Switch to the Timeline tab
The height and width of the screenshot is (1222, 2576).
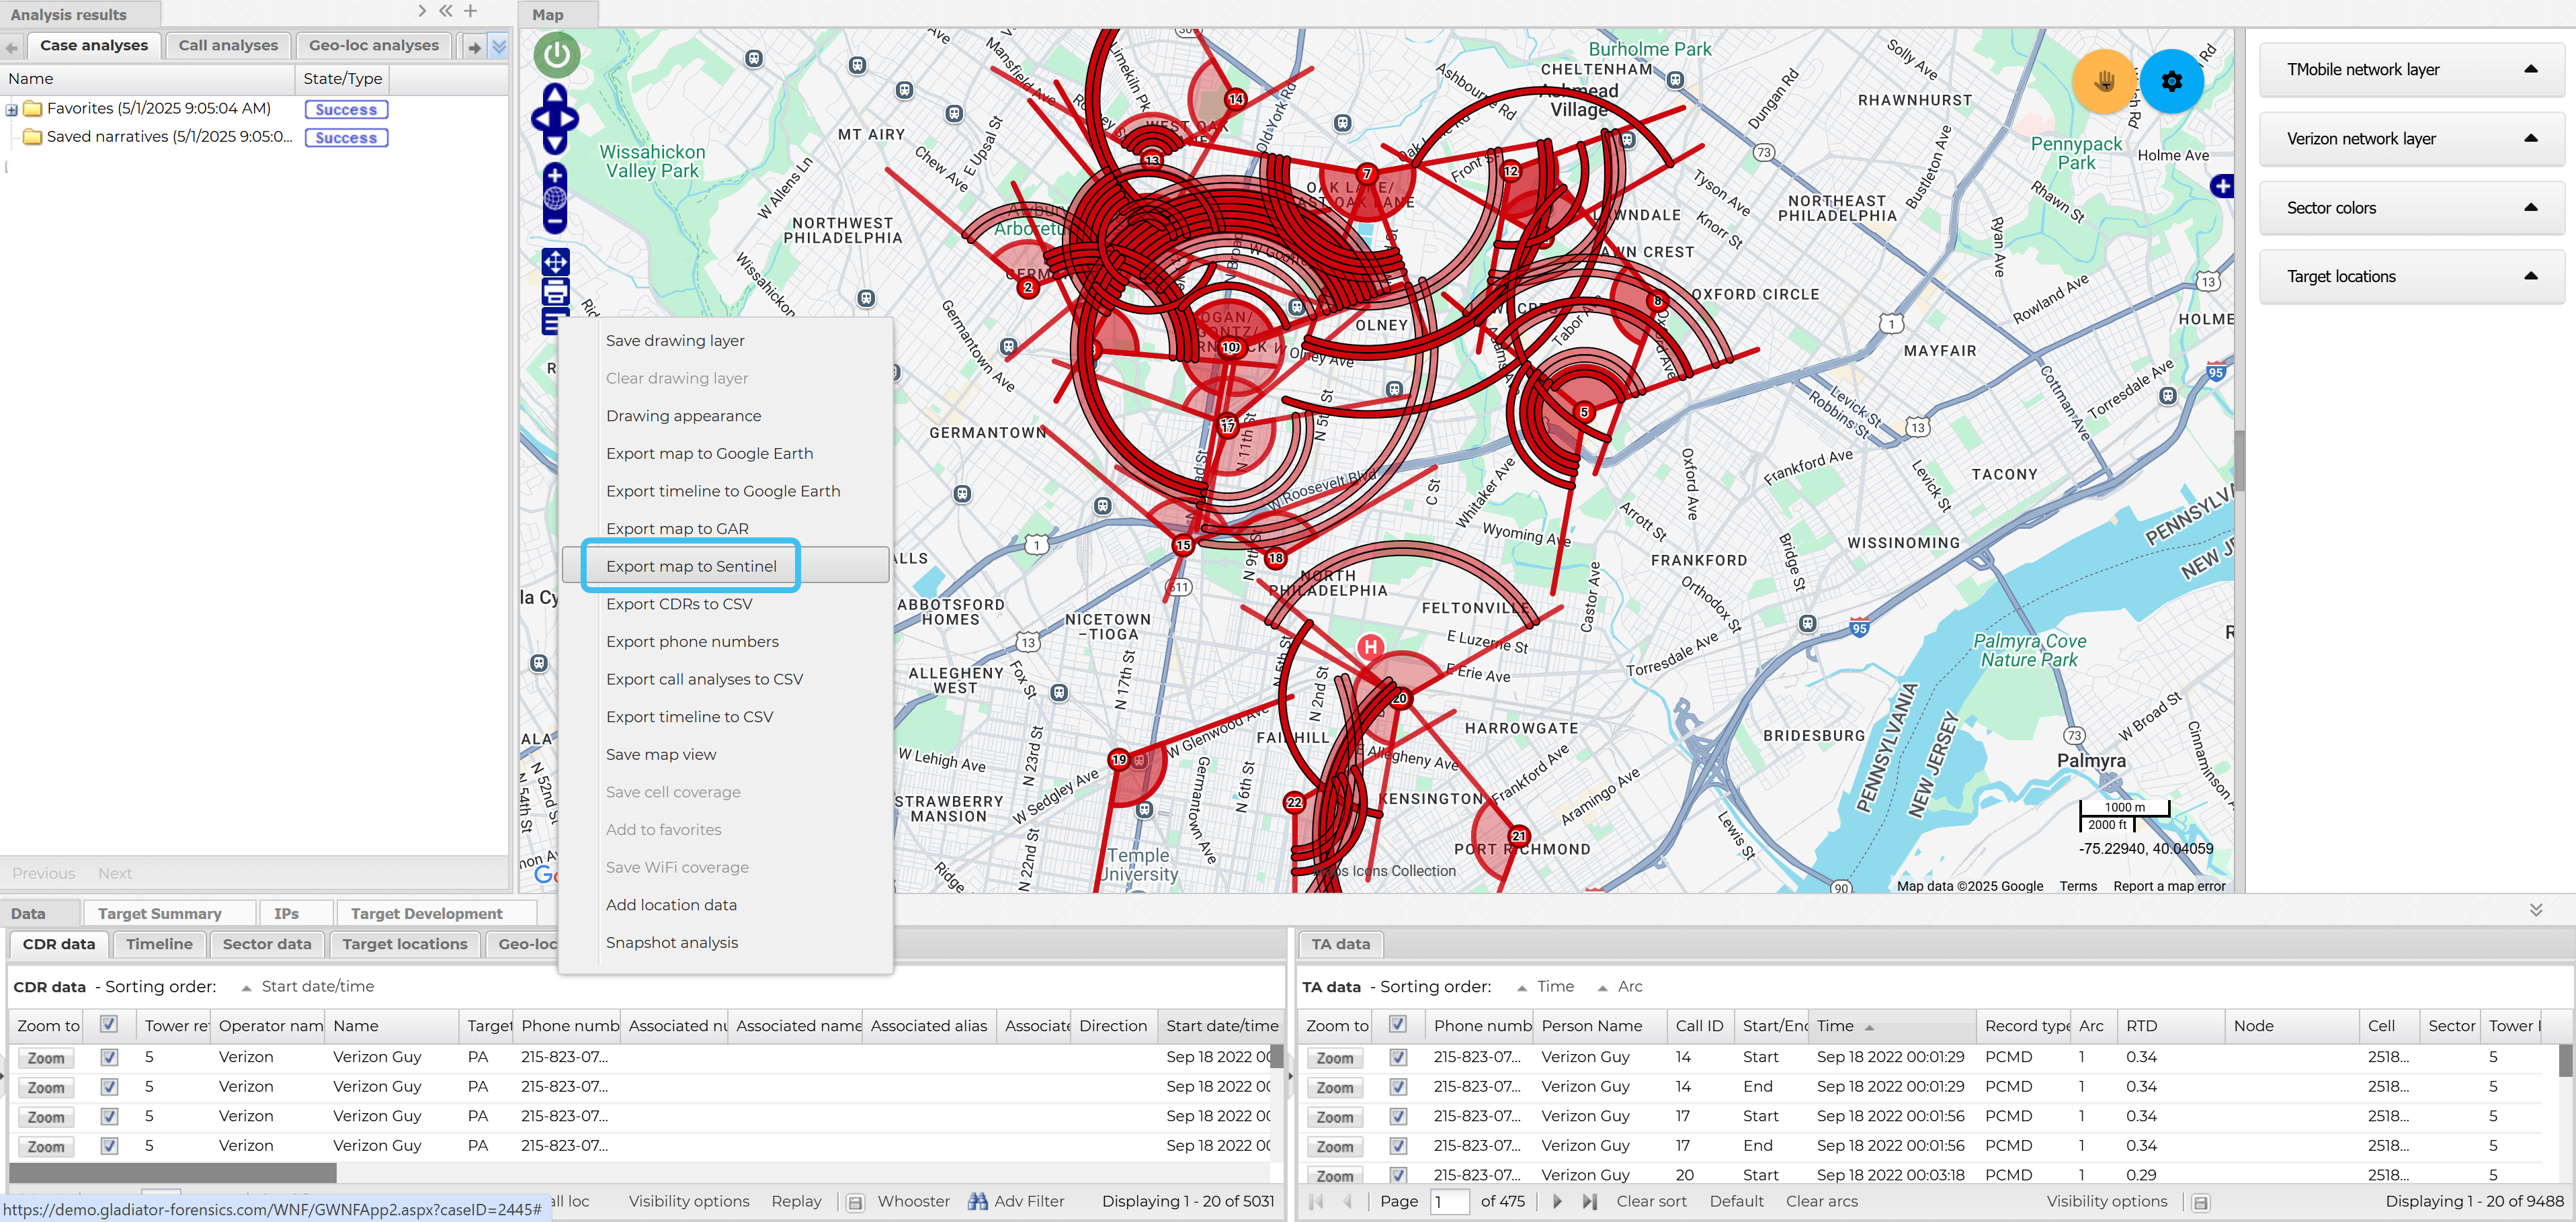pos(159,944)
